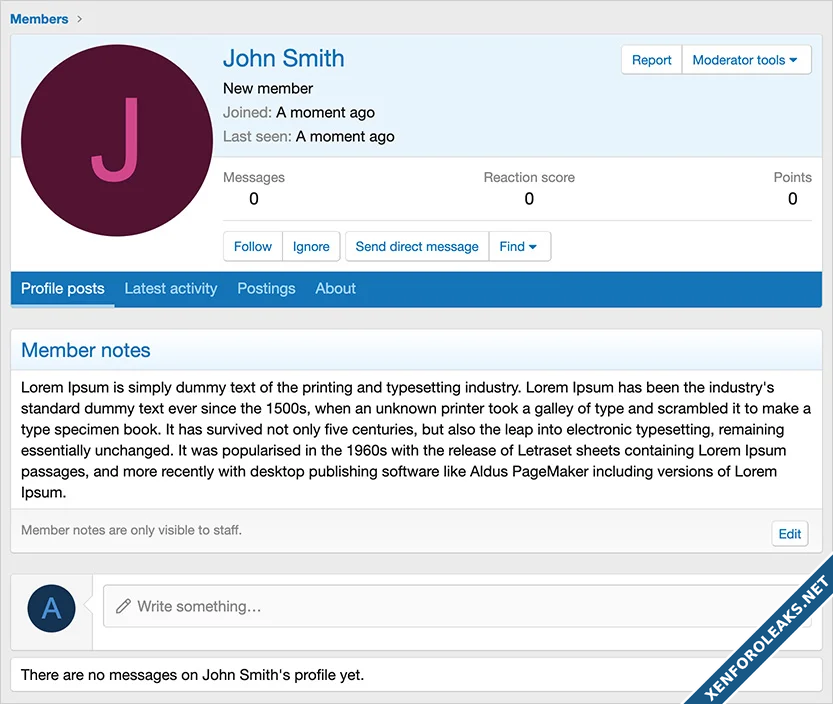Follow John Smith
The image size is (833, 704).
252,246
